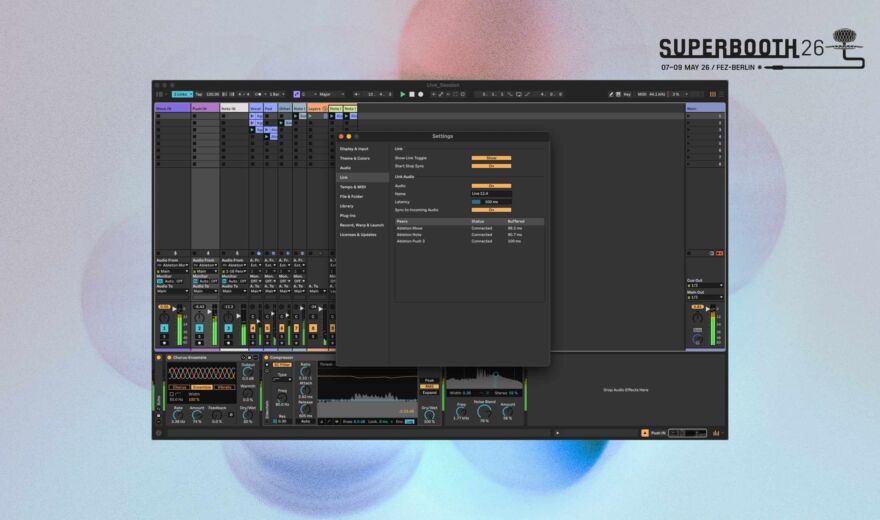Toggle track 2 activator button
Image resolution: width=880 pixels, height=520 pixels.
point(199,328)
